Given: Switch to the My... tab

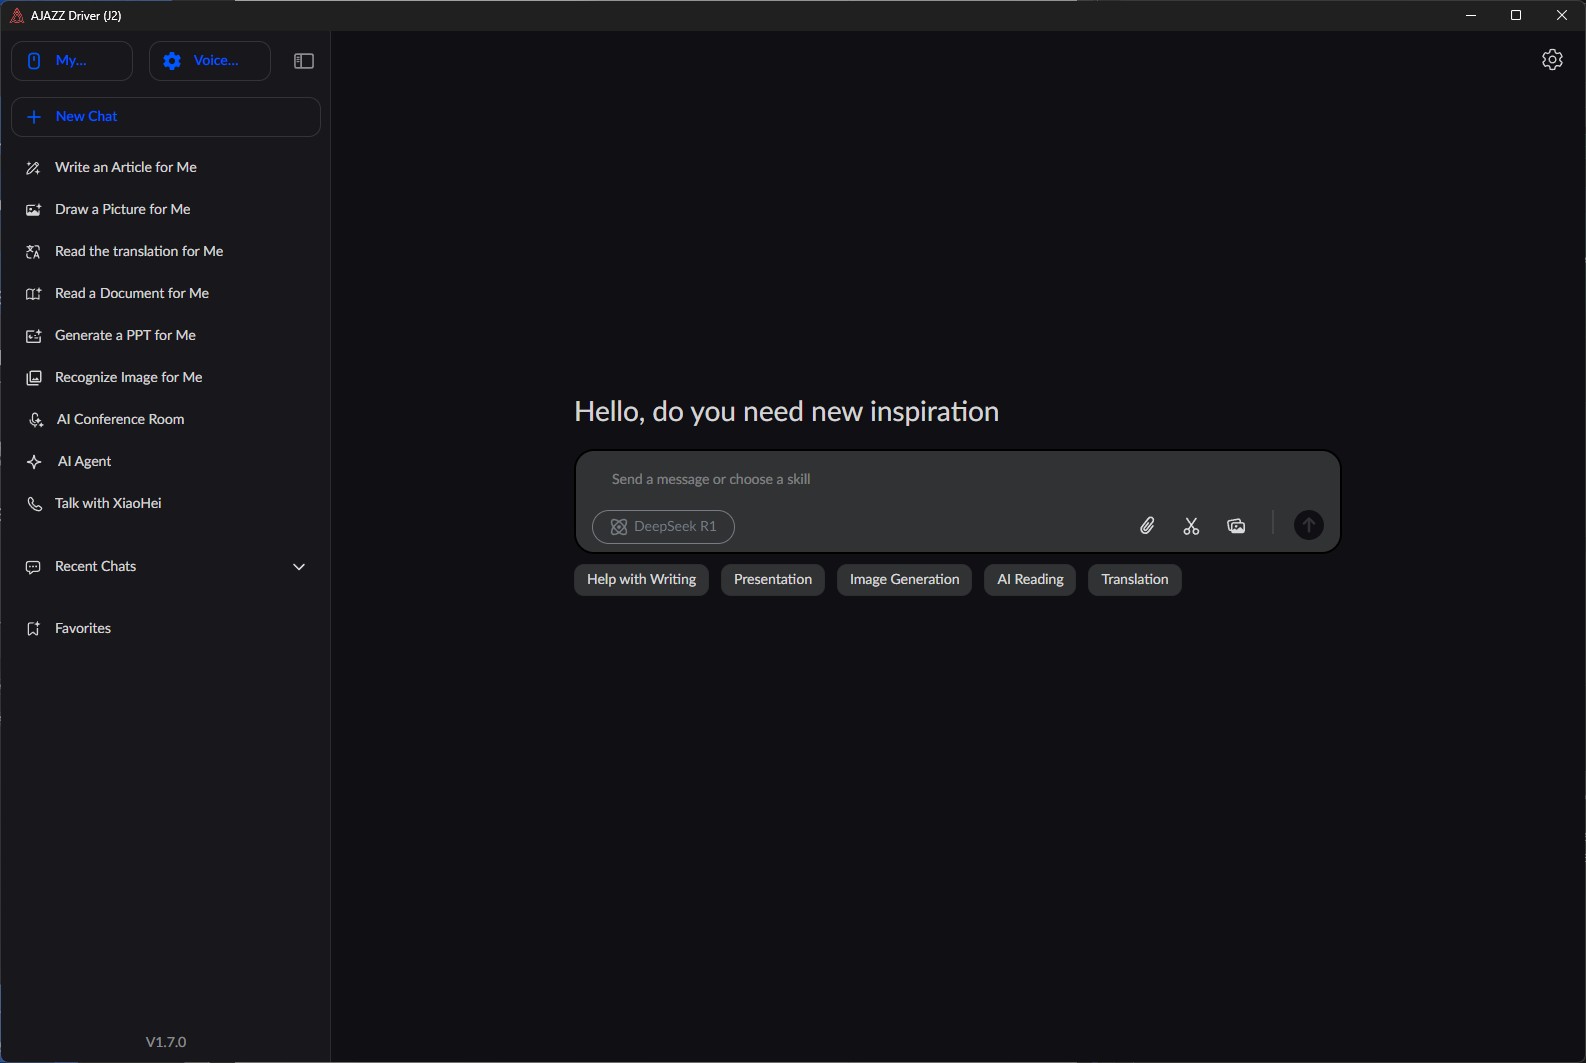Looking at the screenshot, I should [x=72, y=61].
